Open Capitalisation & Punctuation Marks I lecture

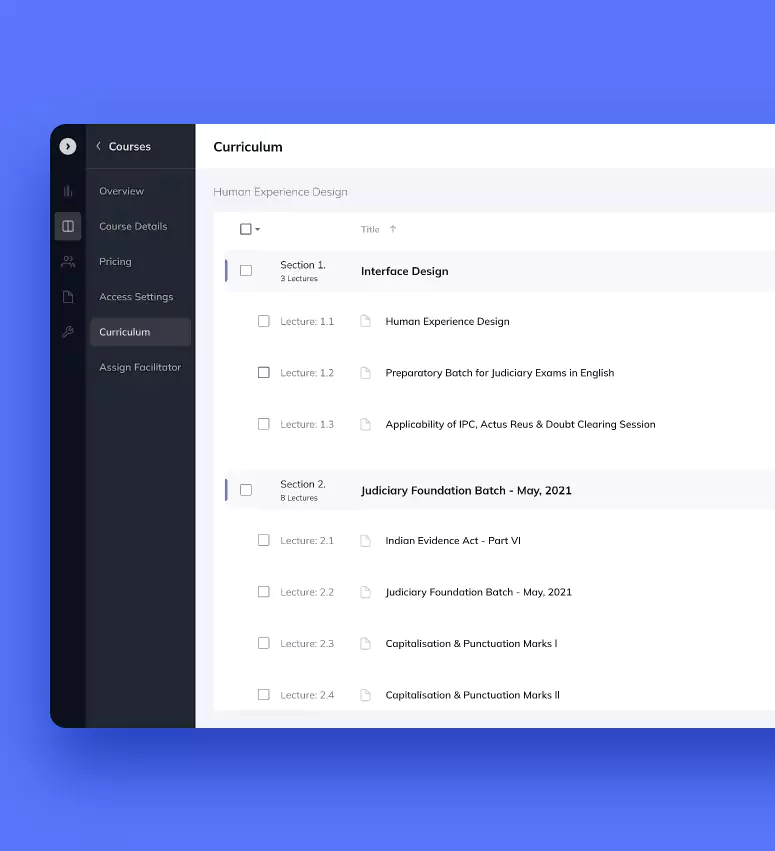click(472, 644)
